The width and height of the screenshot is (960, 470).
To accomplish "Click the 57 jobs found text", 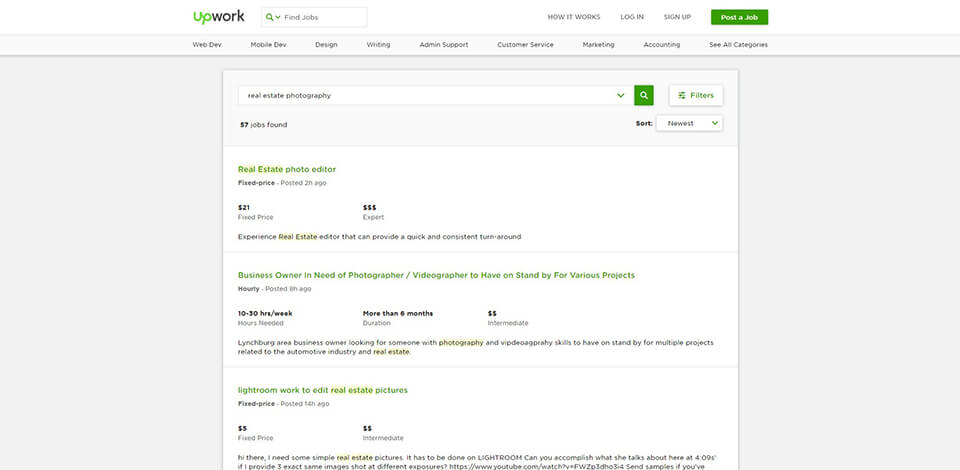I will [x=263, y=125].
